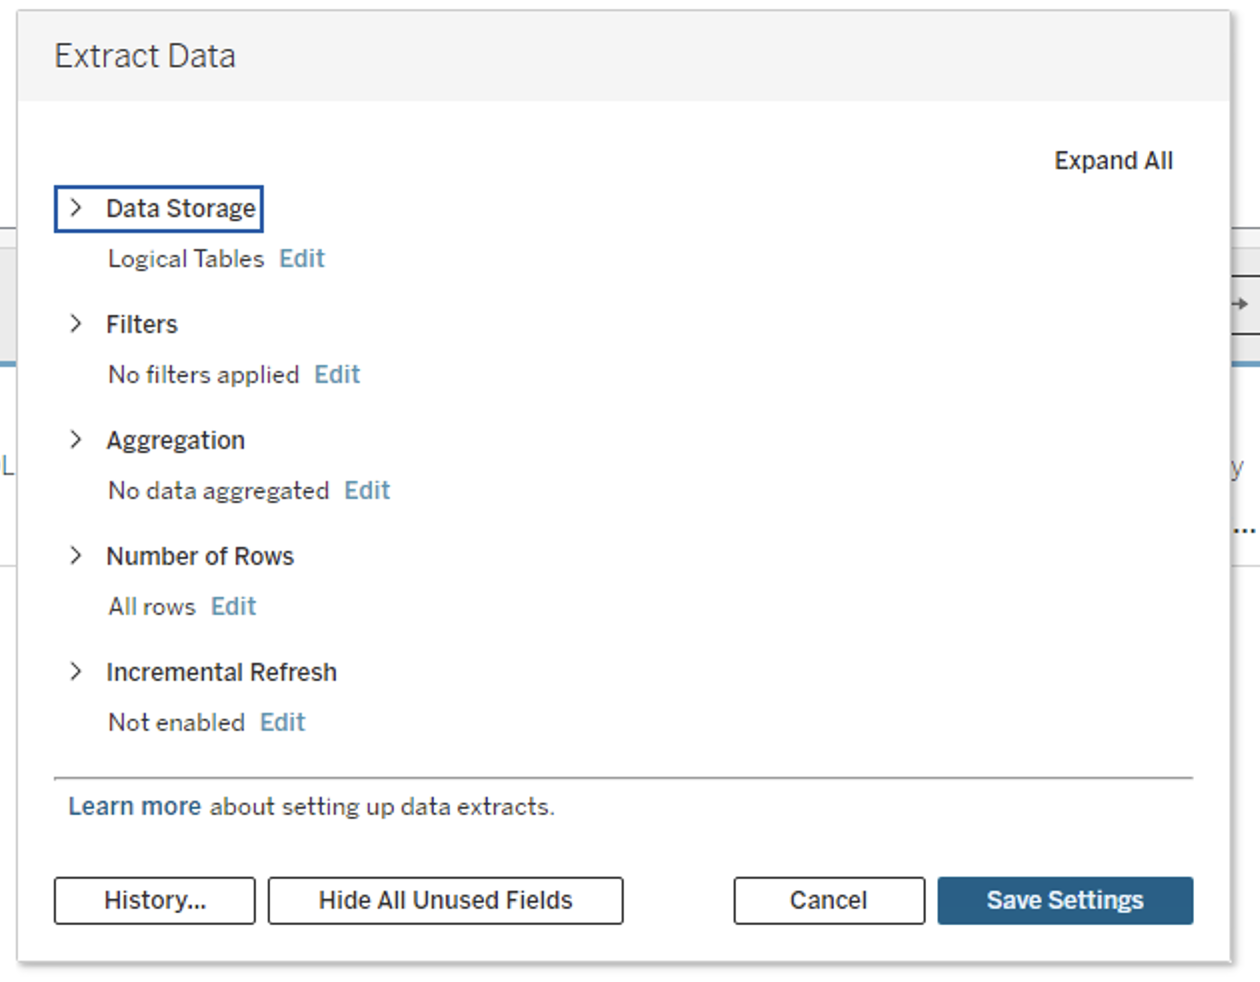
Task: Select the Incremental Refresh heading text
Action: pyautogui.click(x=221, y=673)
